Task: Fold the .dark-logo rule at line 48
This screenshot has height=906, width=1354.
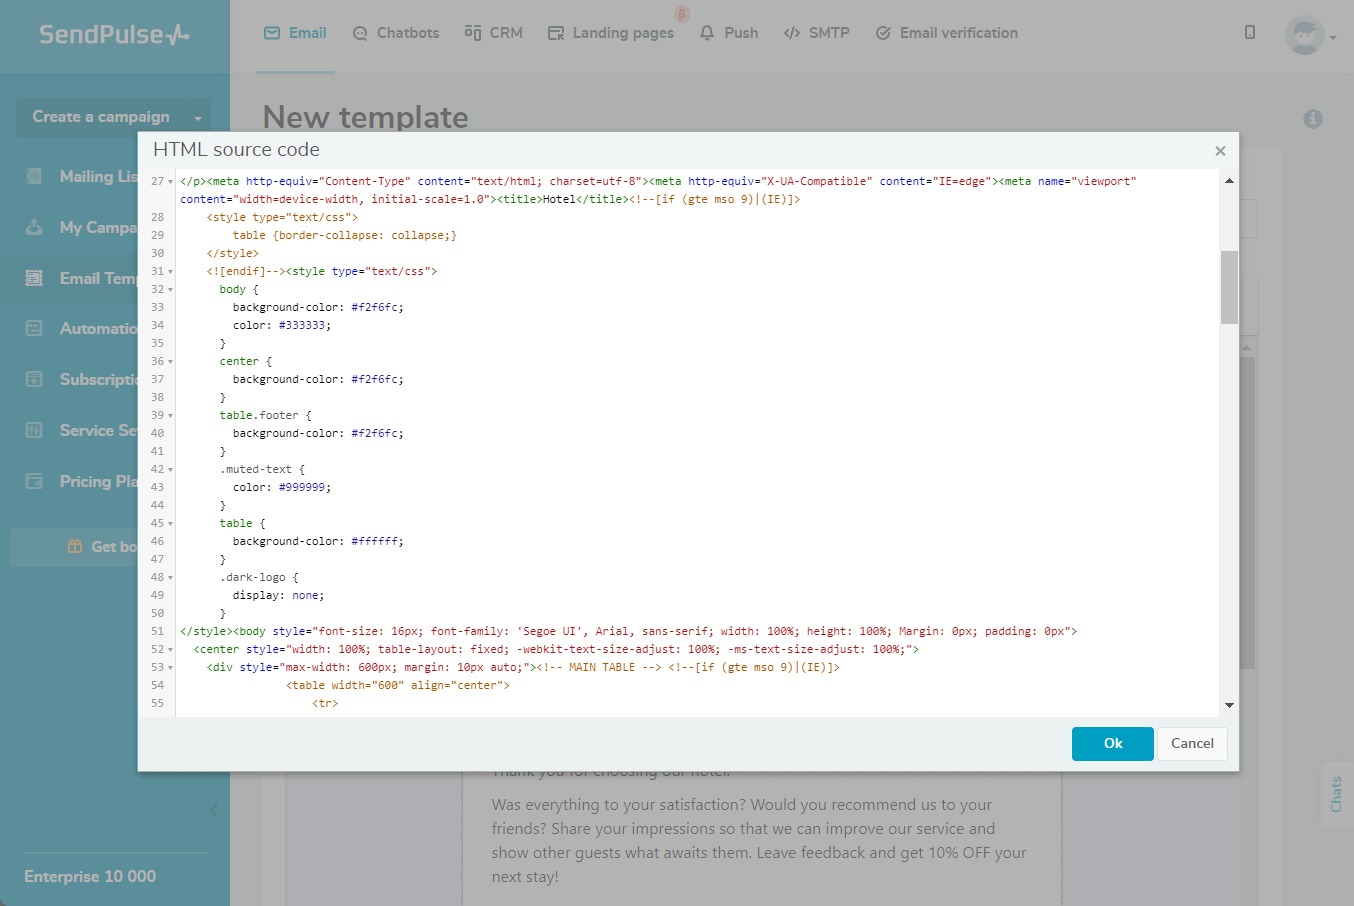Action: pyautogui.click(x=170, y=578)
